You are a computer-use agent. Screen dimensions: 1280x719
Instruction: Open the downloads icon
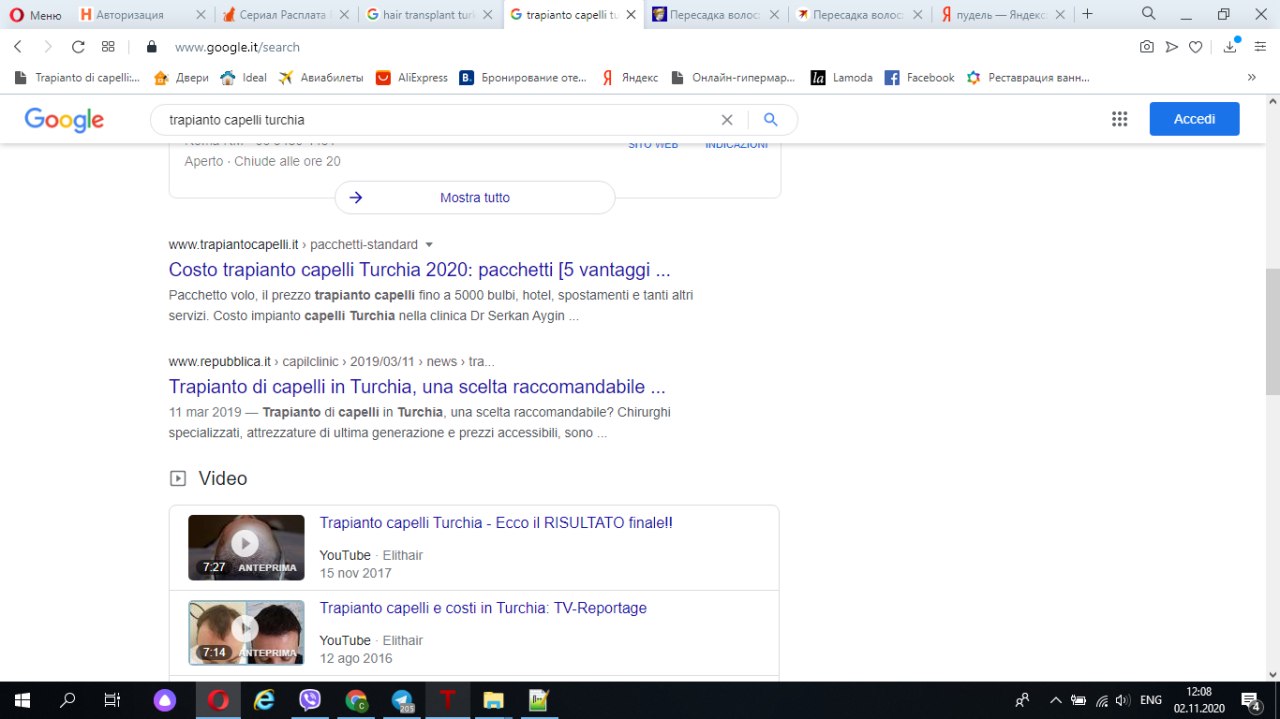[1231, 47]
